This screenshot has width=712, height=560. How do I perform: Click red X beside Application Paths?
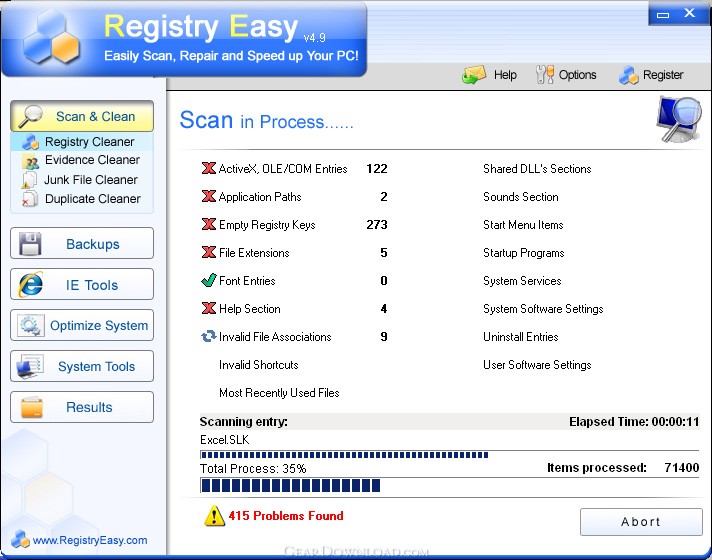[208, 196]
